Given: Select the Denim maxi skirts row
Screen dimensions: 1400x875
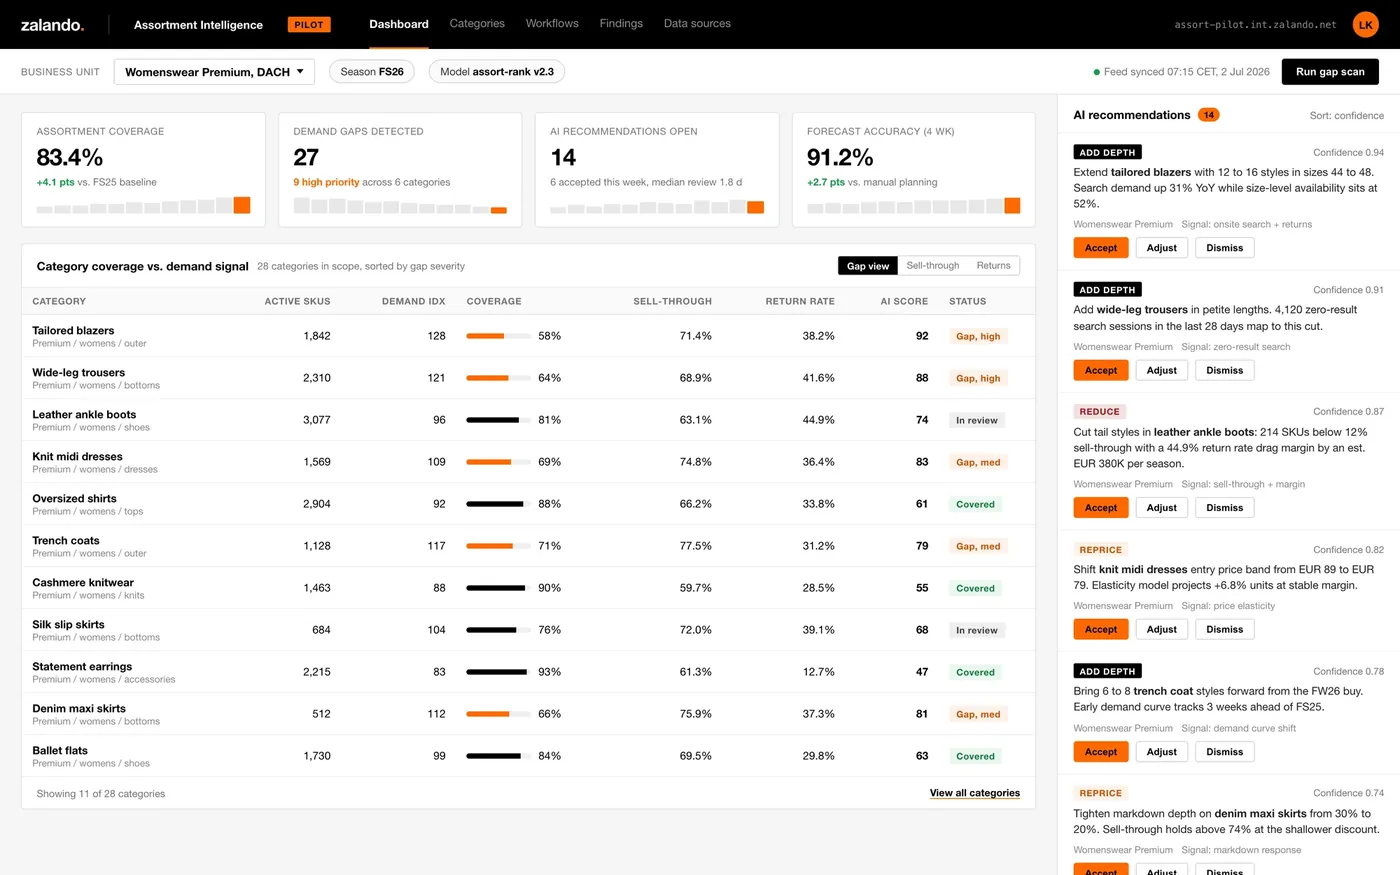Looking at the screenshot, I should coord(528,714).
